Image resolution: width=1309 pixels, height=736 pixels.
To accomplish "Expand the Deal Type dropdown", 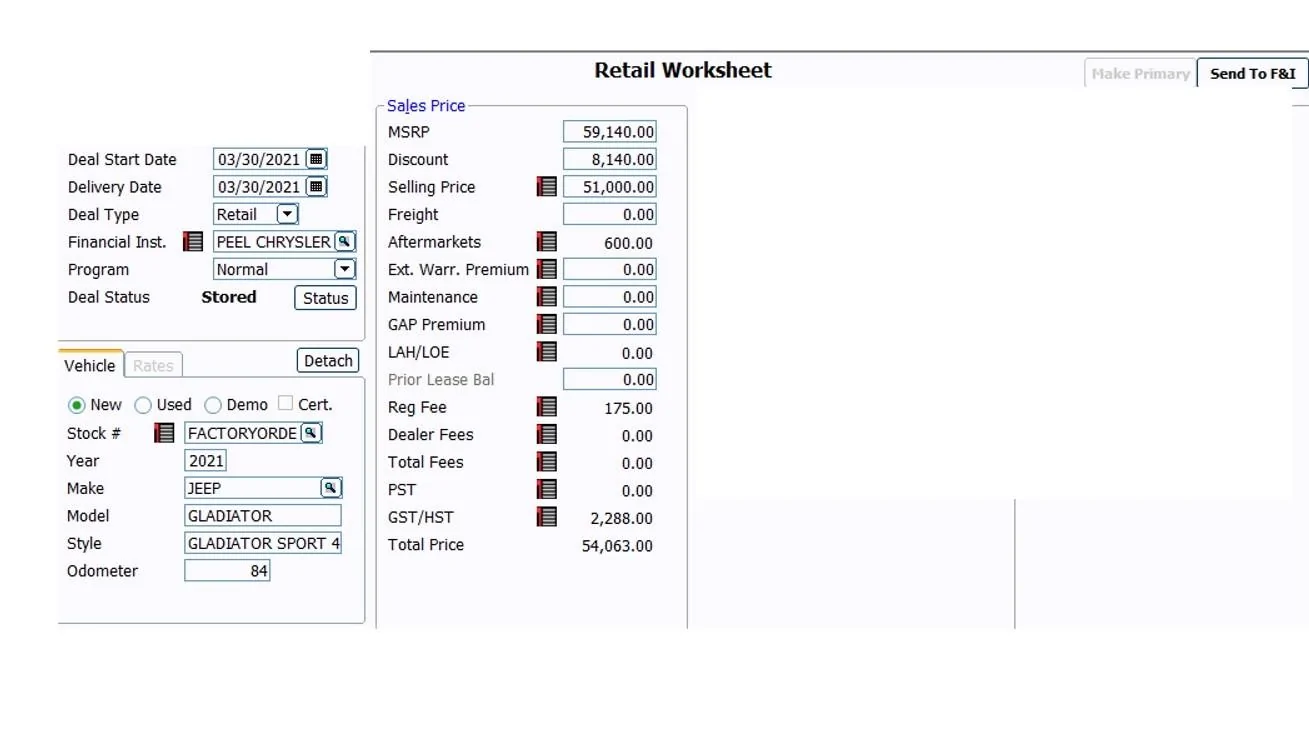I will point(287,214).
